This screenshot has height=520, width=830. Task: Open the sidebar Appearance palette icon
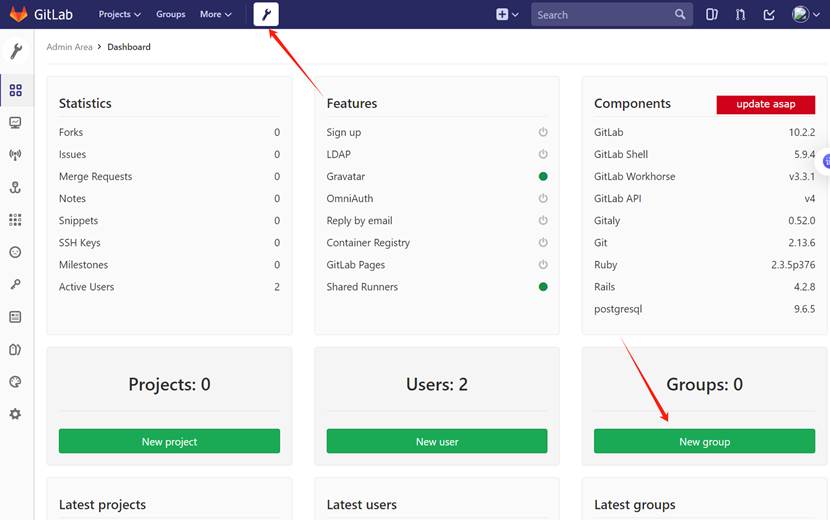click(x=15, y=382)
